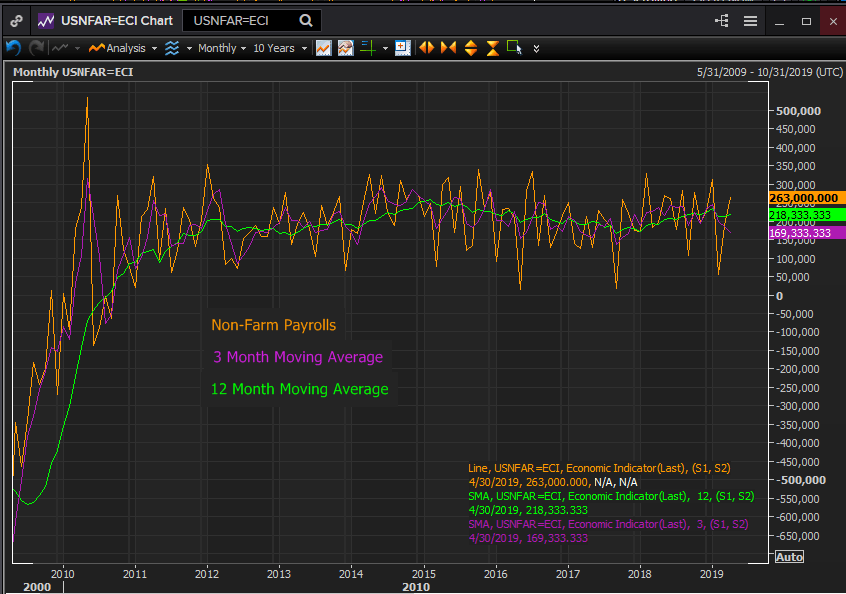846x594 pixels.
Task: Click the 500,000 value on price axis
Action: click(x=798, y=111)
